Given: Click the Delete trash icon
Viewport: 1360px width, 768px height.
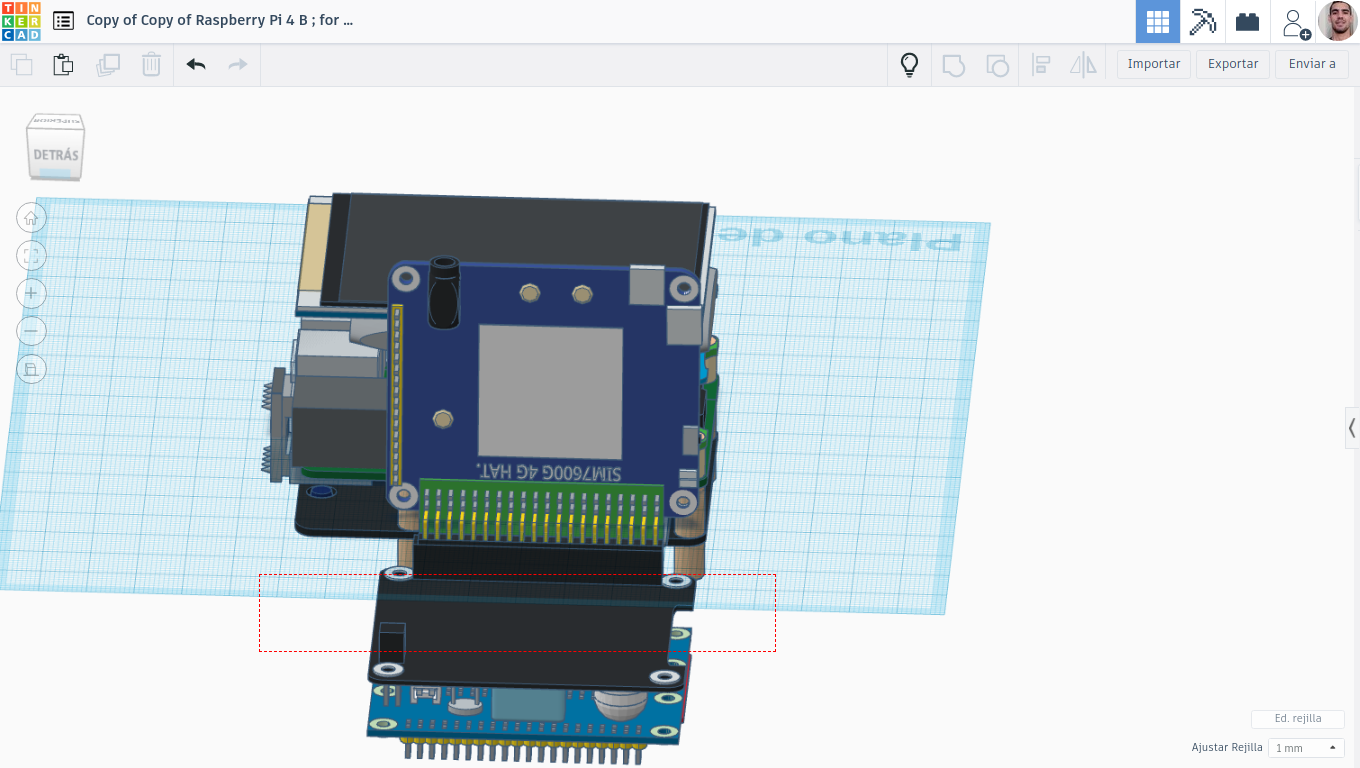Looking at the screenshot, I should [x=151, y=65].
